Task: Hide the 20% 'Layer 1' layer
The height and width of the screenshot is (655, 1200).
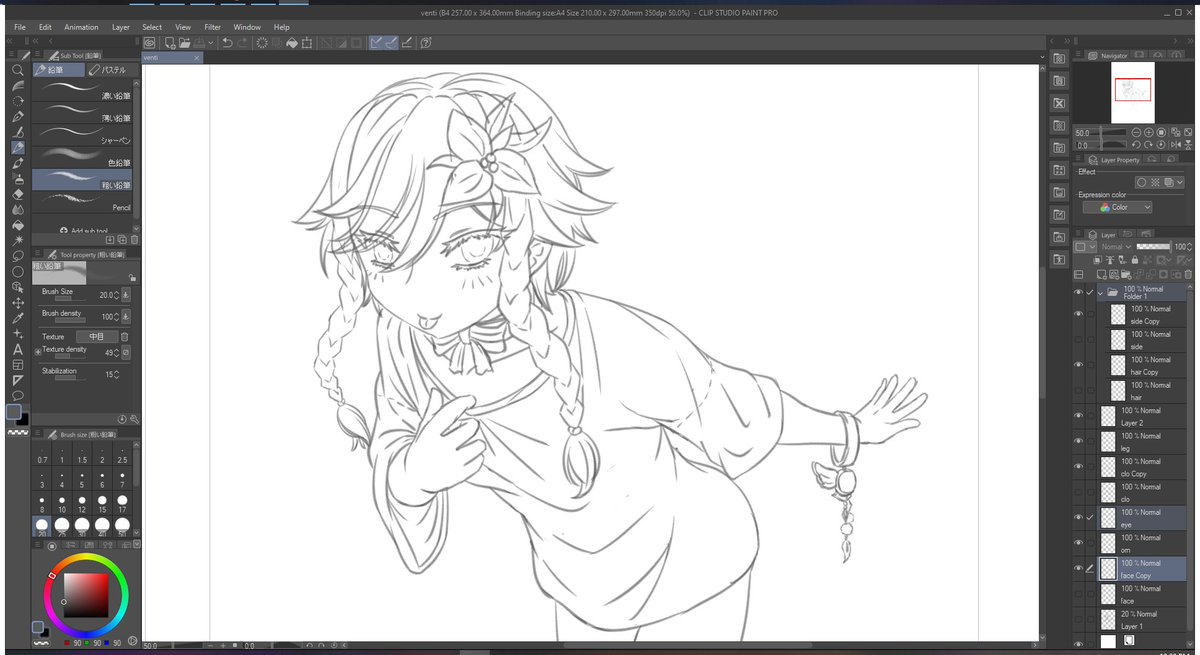Action: (1078, 620)
